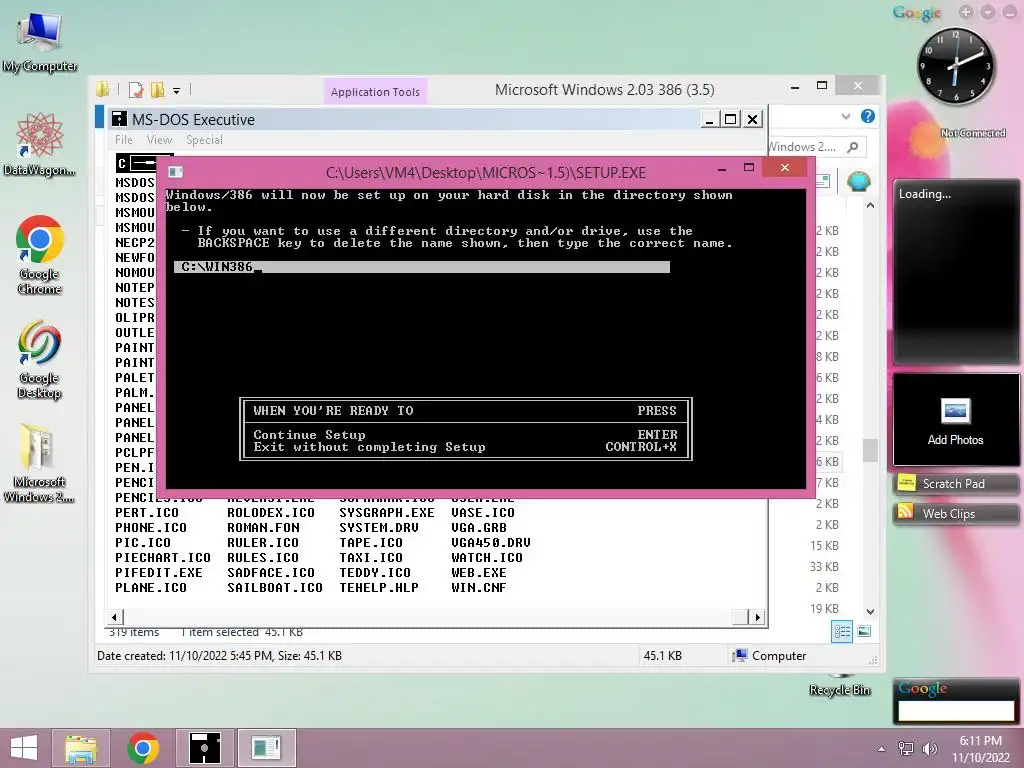The height and width of the screenshot is (768, 1024).
Task: Select VGA450.DRV in the file list
Action: (x=491, y=543)
